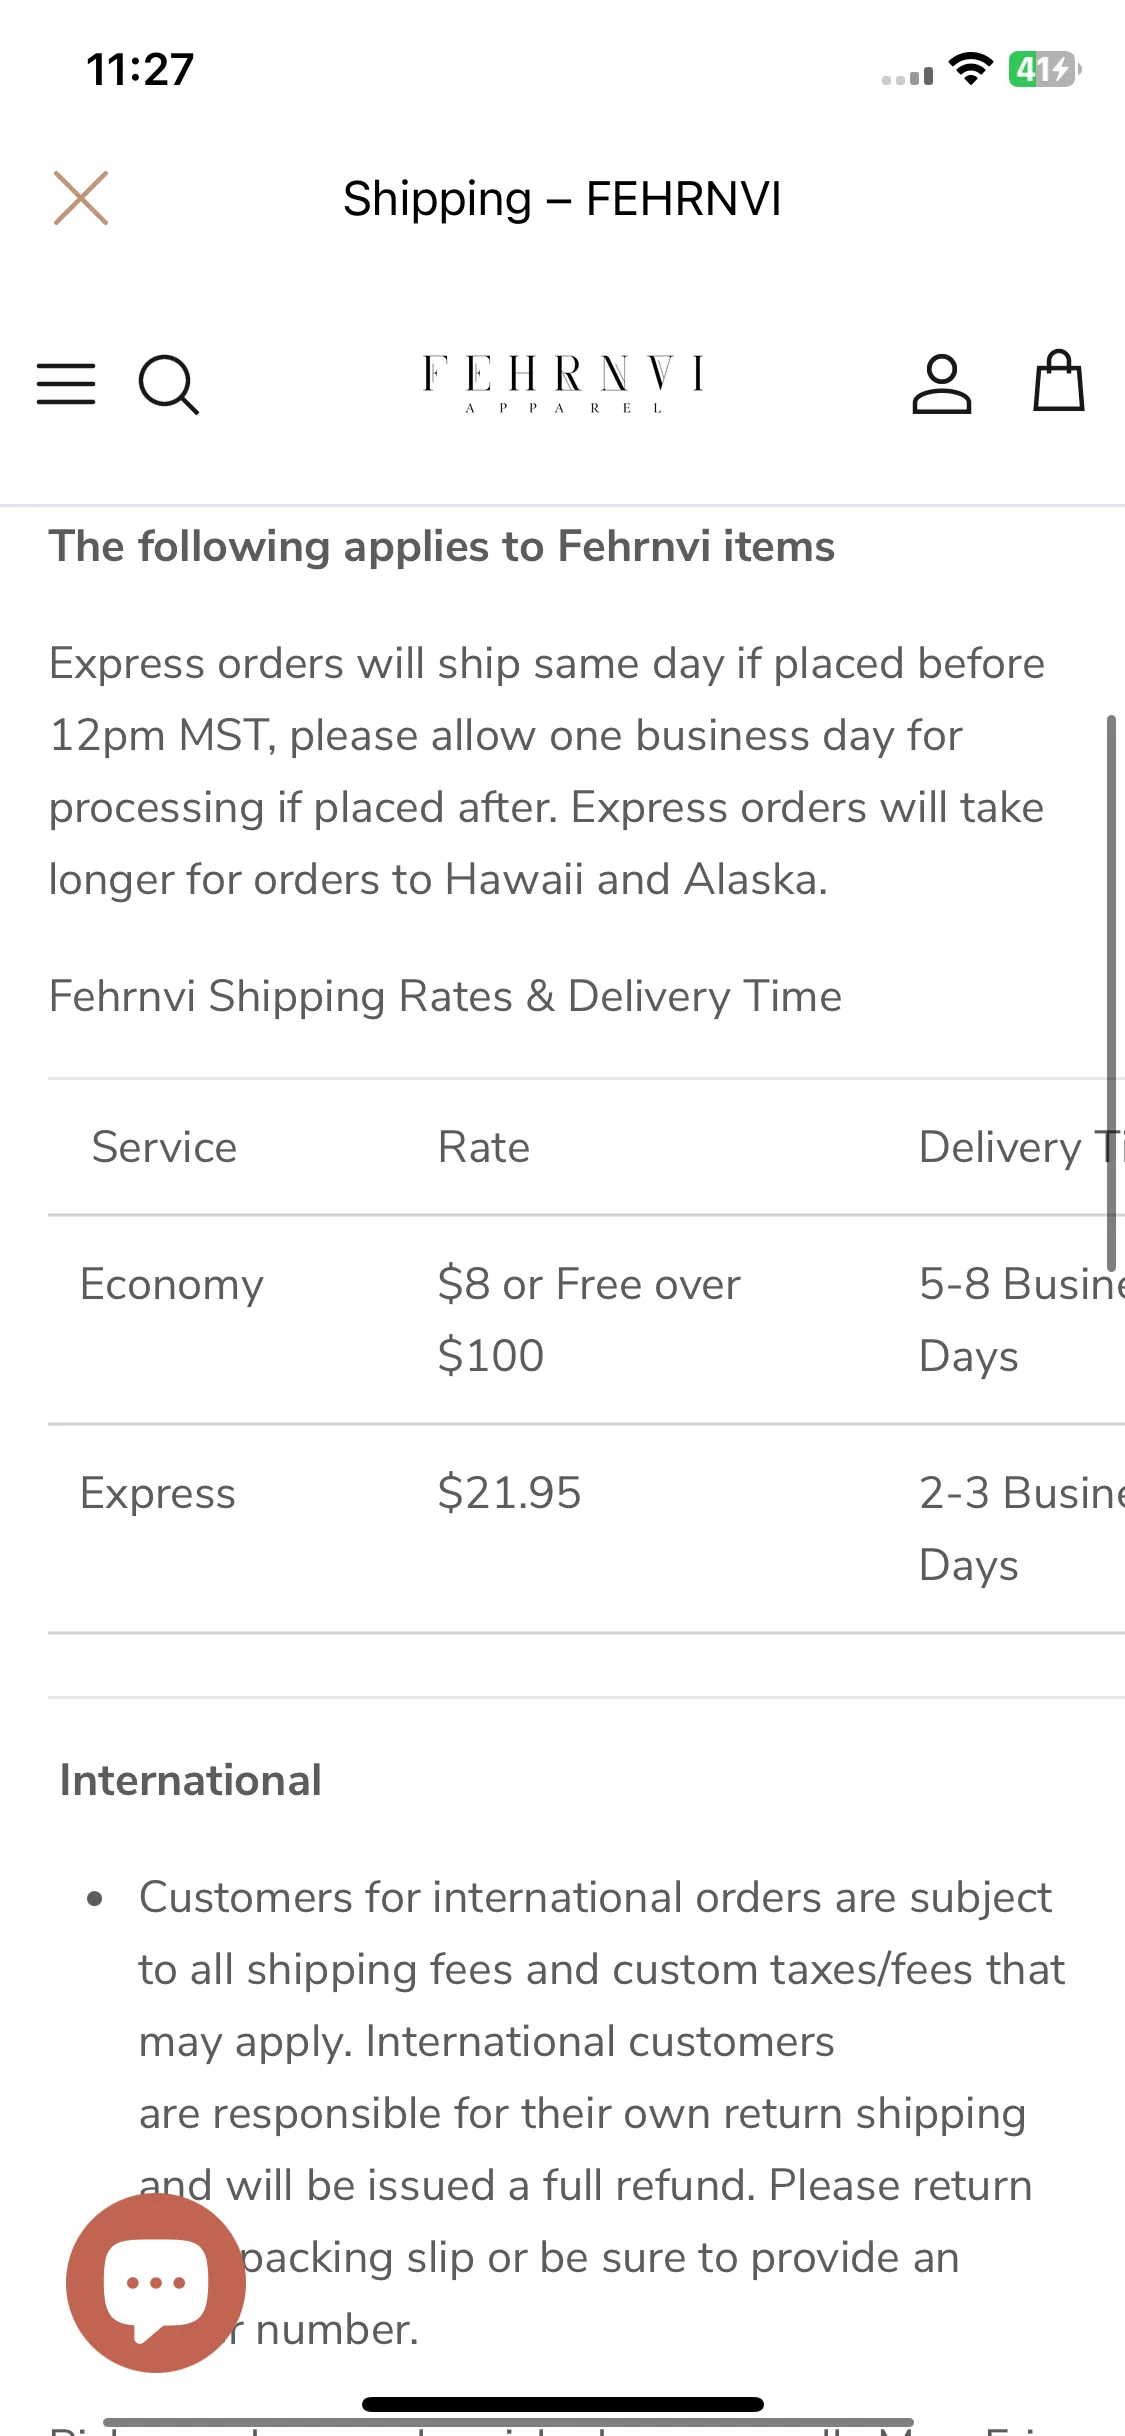Close the Shipping page with the X

tap(81, 198)
